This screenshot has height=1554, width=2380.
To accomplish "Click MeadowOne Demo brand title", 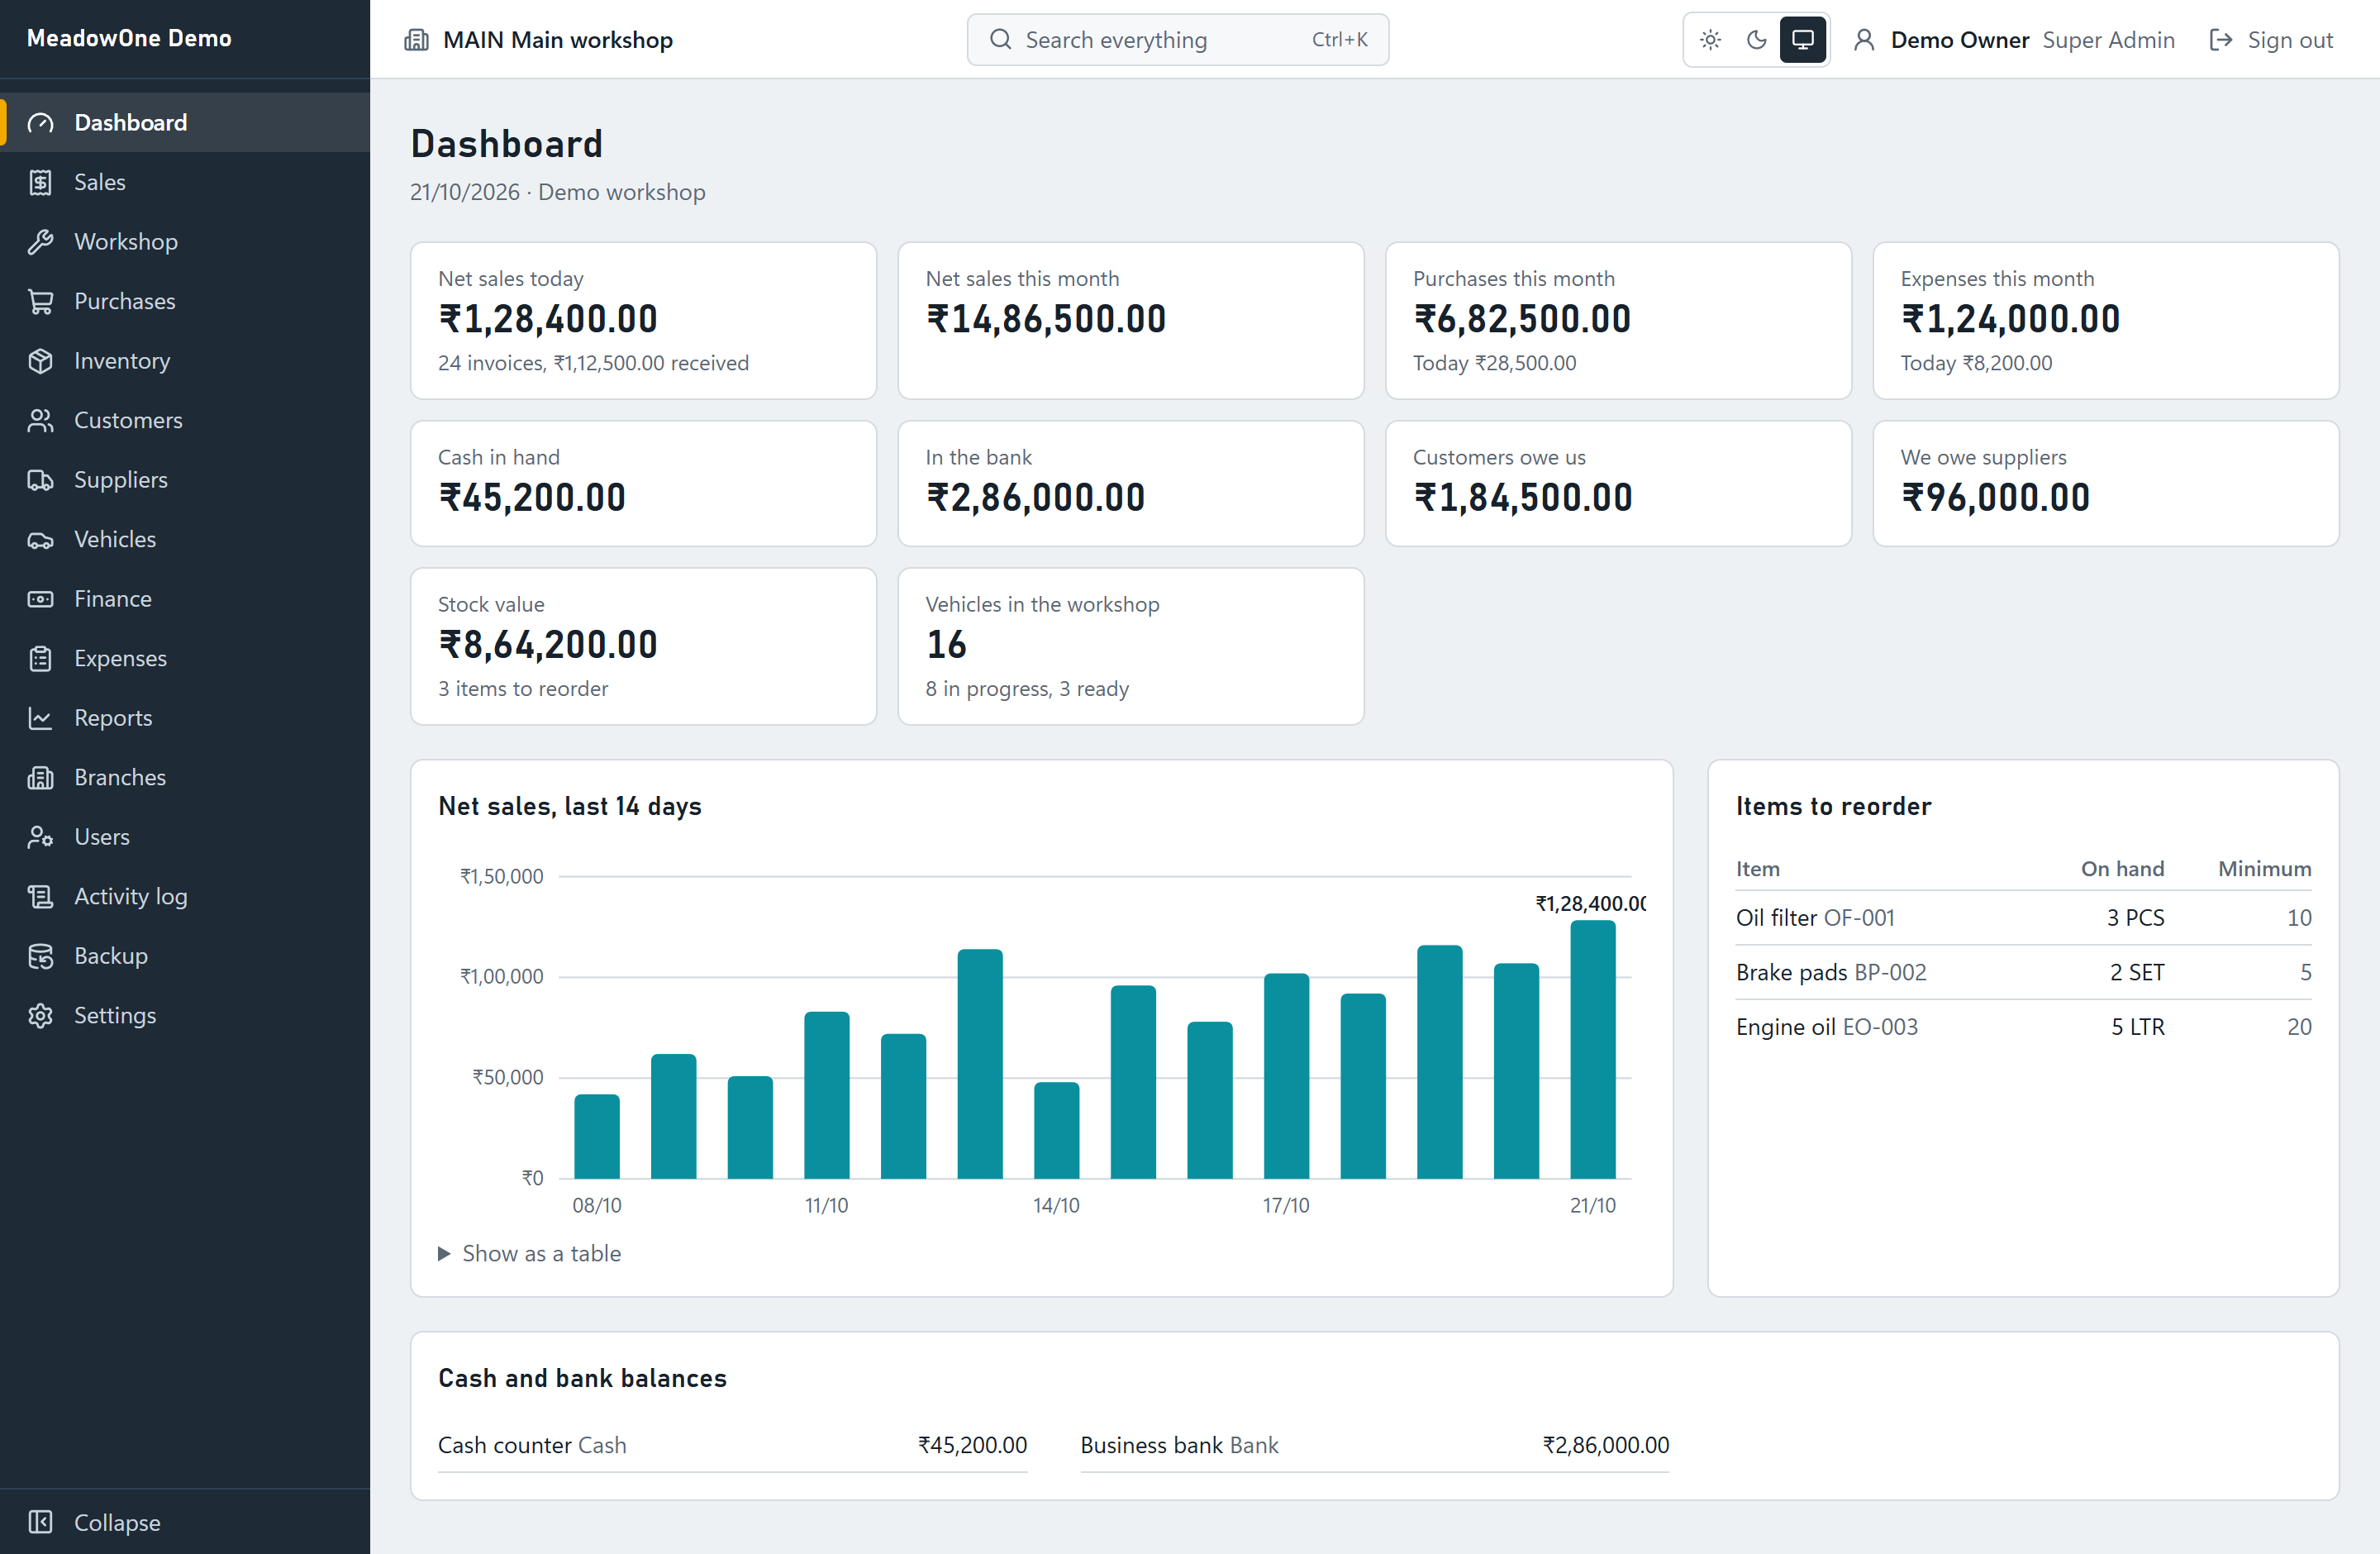I will 129,38.
